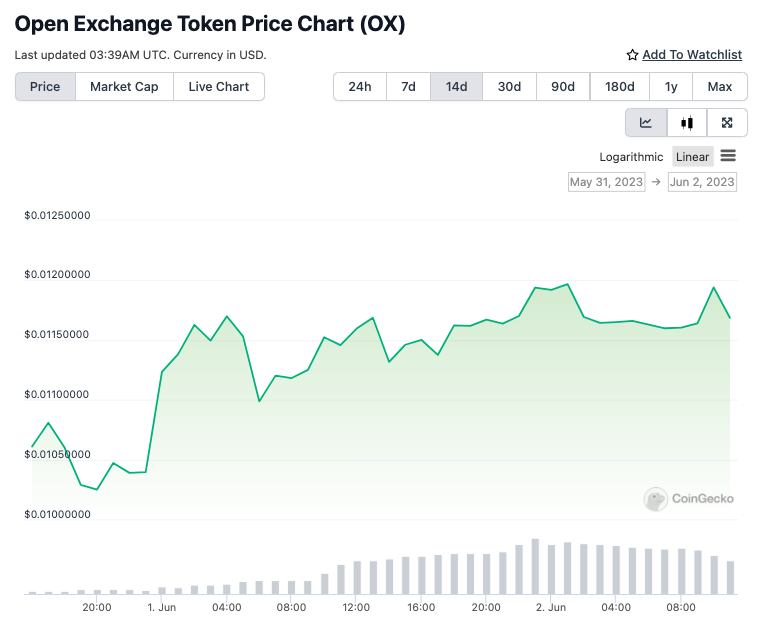The image size is (758, 633).
Task: Select the Market Cap tab
Action: pyautogui.click(x=124, y=87)
